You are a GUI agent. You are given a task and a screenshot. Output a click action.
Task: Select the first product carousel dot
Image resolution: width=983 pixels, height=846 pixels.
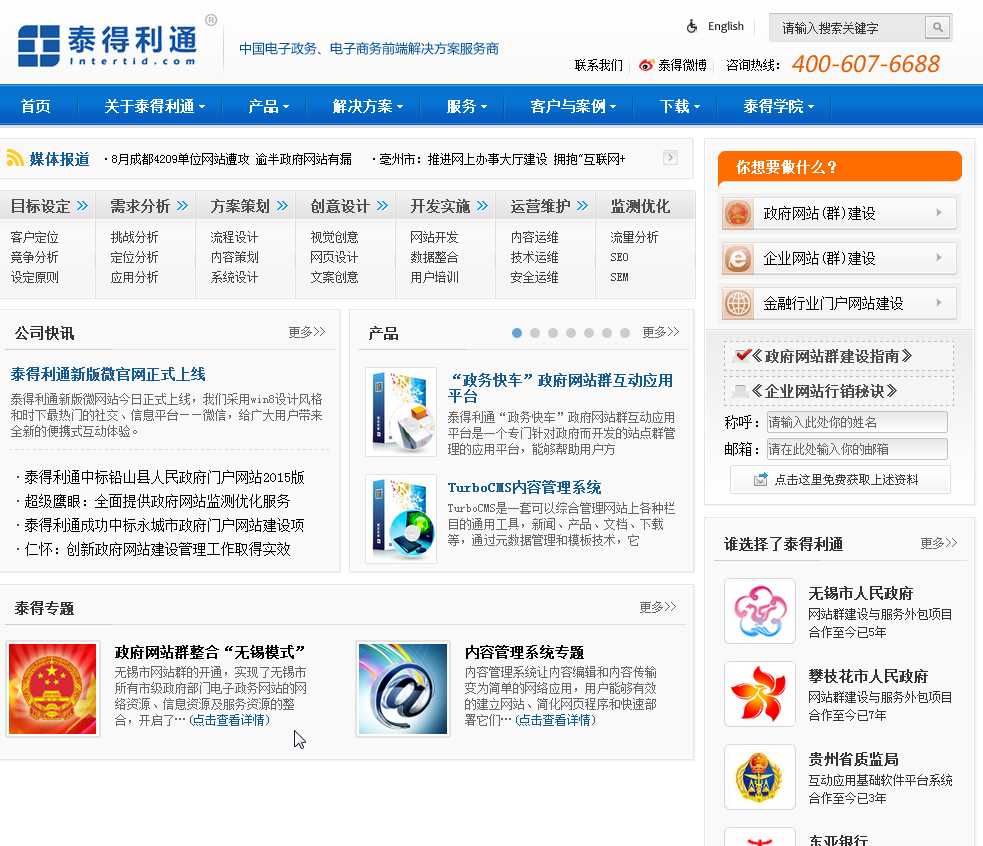pos(517,333)
